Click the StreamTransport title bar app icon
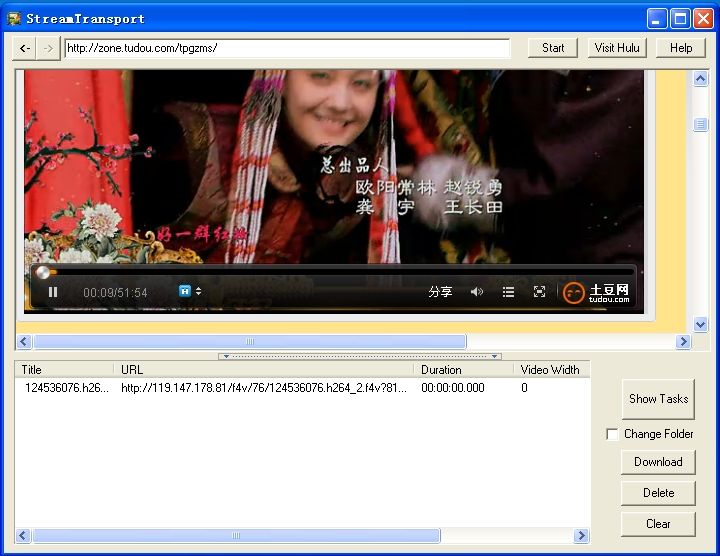Viewport: 720px width, 556px height. click(x=14, y=18)
